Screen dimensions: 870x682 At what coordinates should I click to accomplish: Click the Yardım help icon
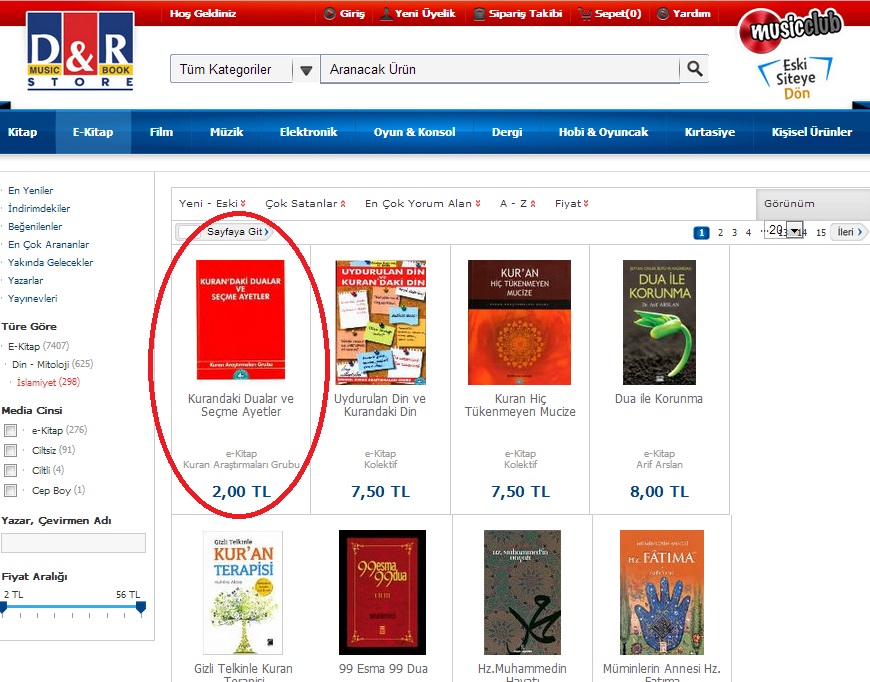[x=662, y=13]
